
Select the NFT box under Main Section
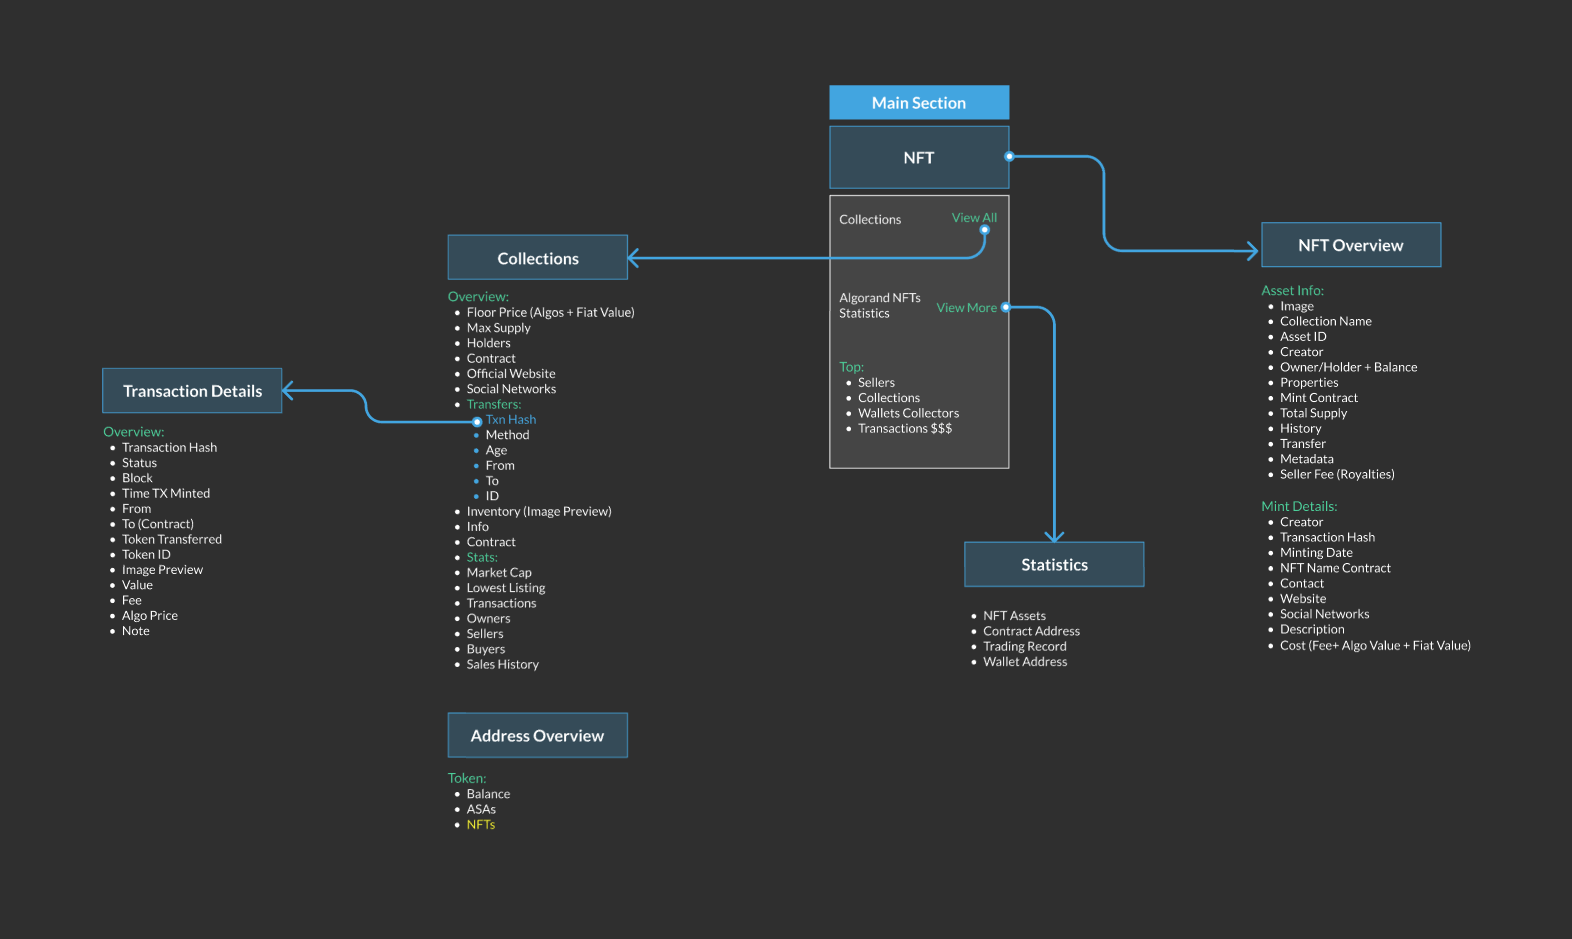(918, 158)
